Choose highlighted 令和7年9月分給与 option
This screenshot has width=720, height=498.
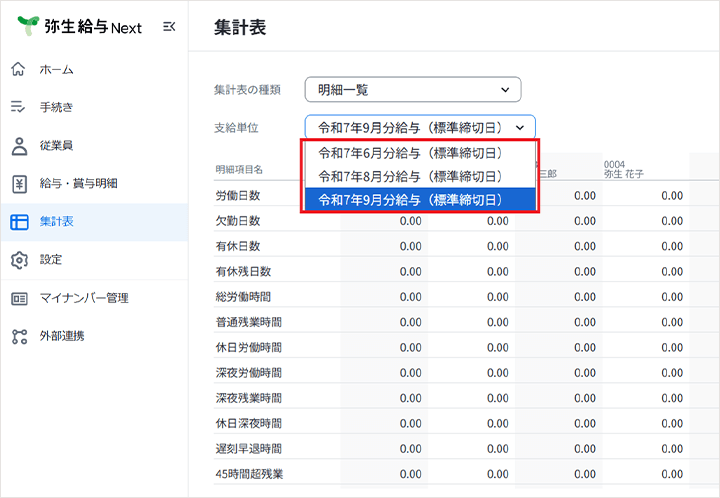[x=410, y=200]
